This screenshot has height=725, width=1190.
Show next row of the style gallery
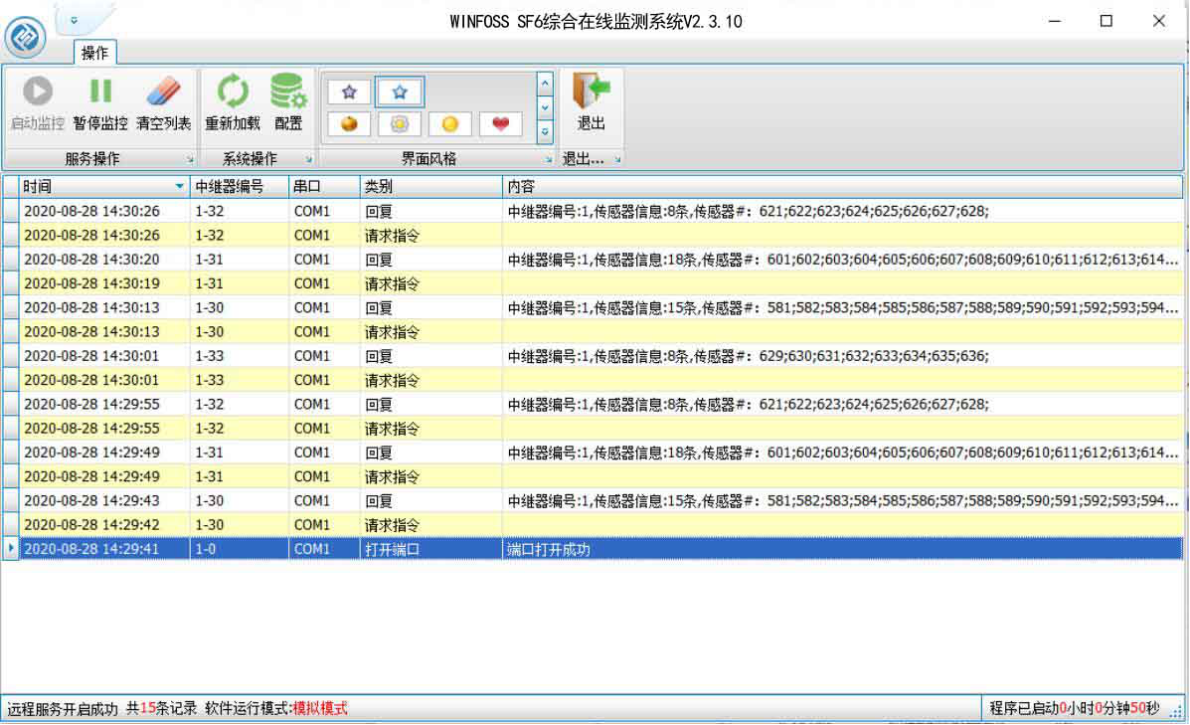coord(545,108)
